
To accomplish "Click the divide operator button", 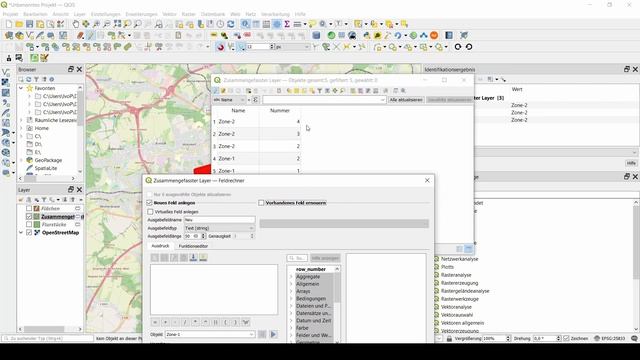I will pyautogui.click(x=185, y=322).
